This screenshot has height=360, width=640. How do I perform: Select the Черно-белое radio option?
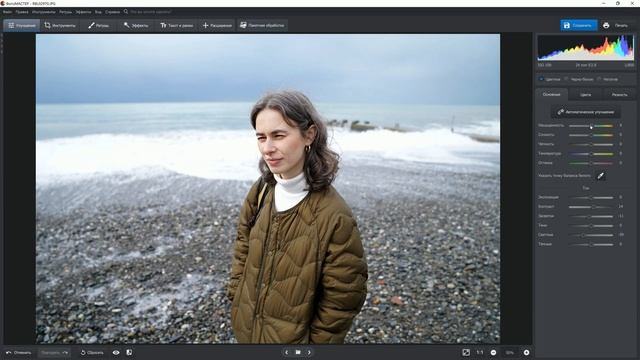pyautogui.click(x=579, y=79)
